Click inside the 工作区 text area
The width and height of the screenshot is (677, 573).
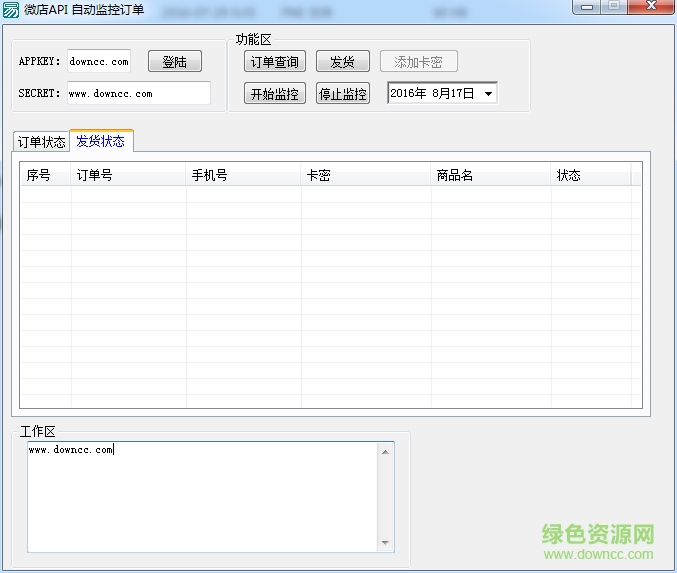point(202,497)
